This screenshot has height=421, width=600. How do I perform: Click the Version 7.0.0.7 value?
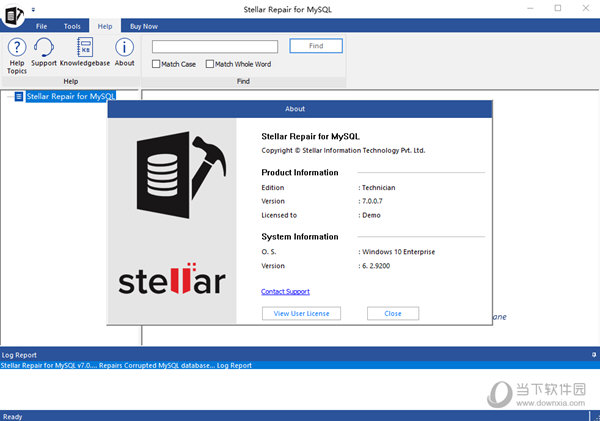click(370, 201)
